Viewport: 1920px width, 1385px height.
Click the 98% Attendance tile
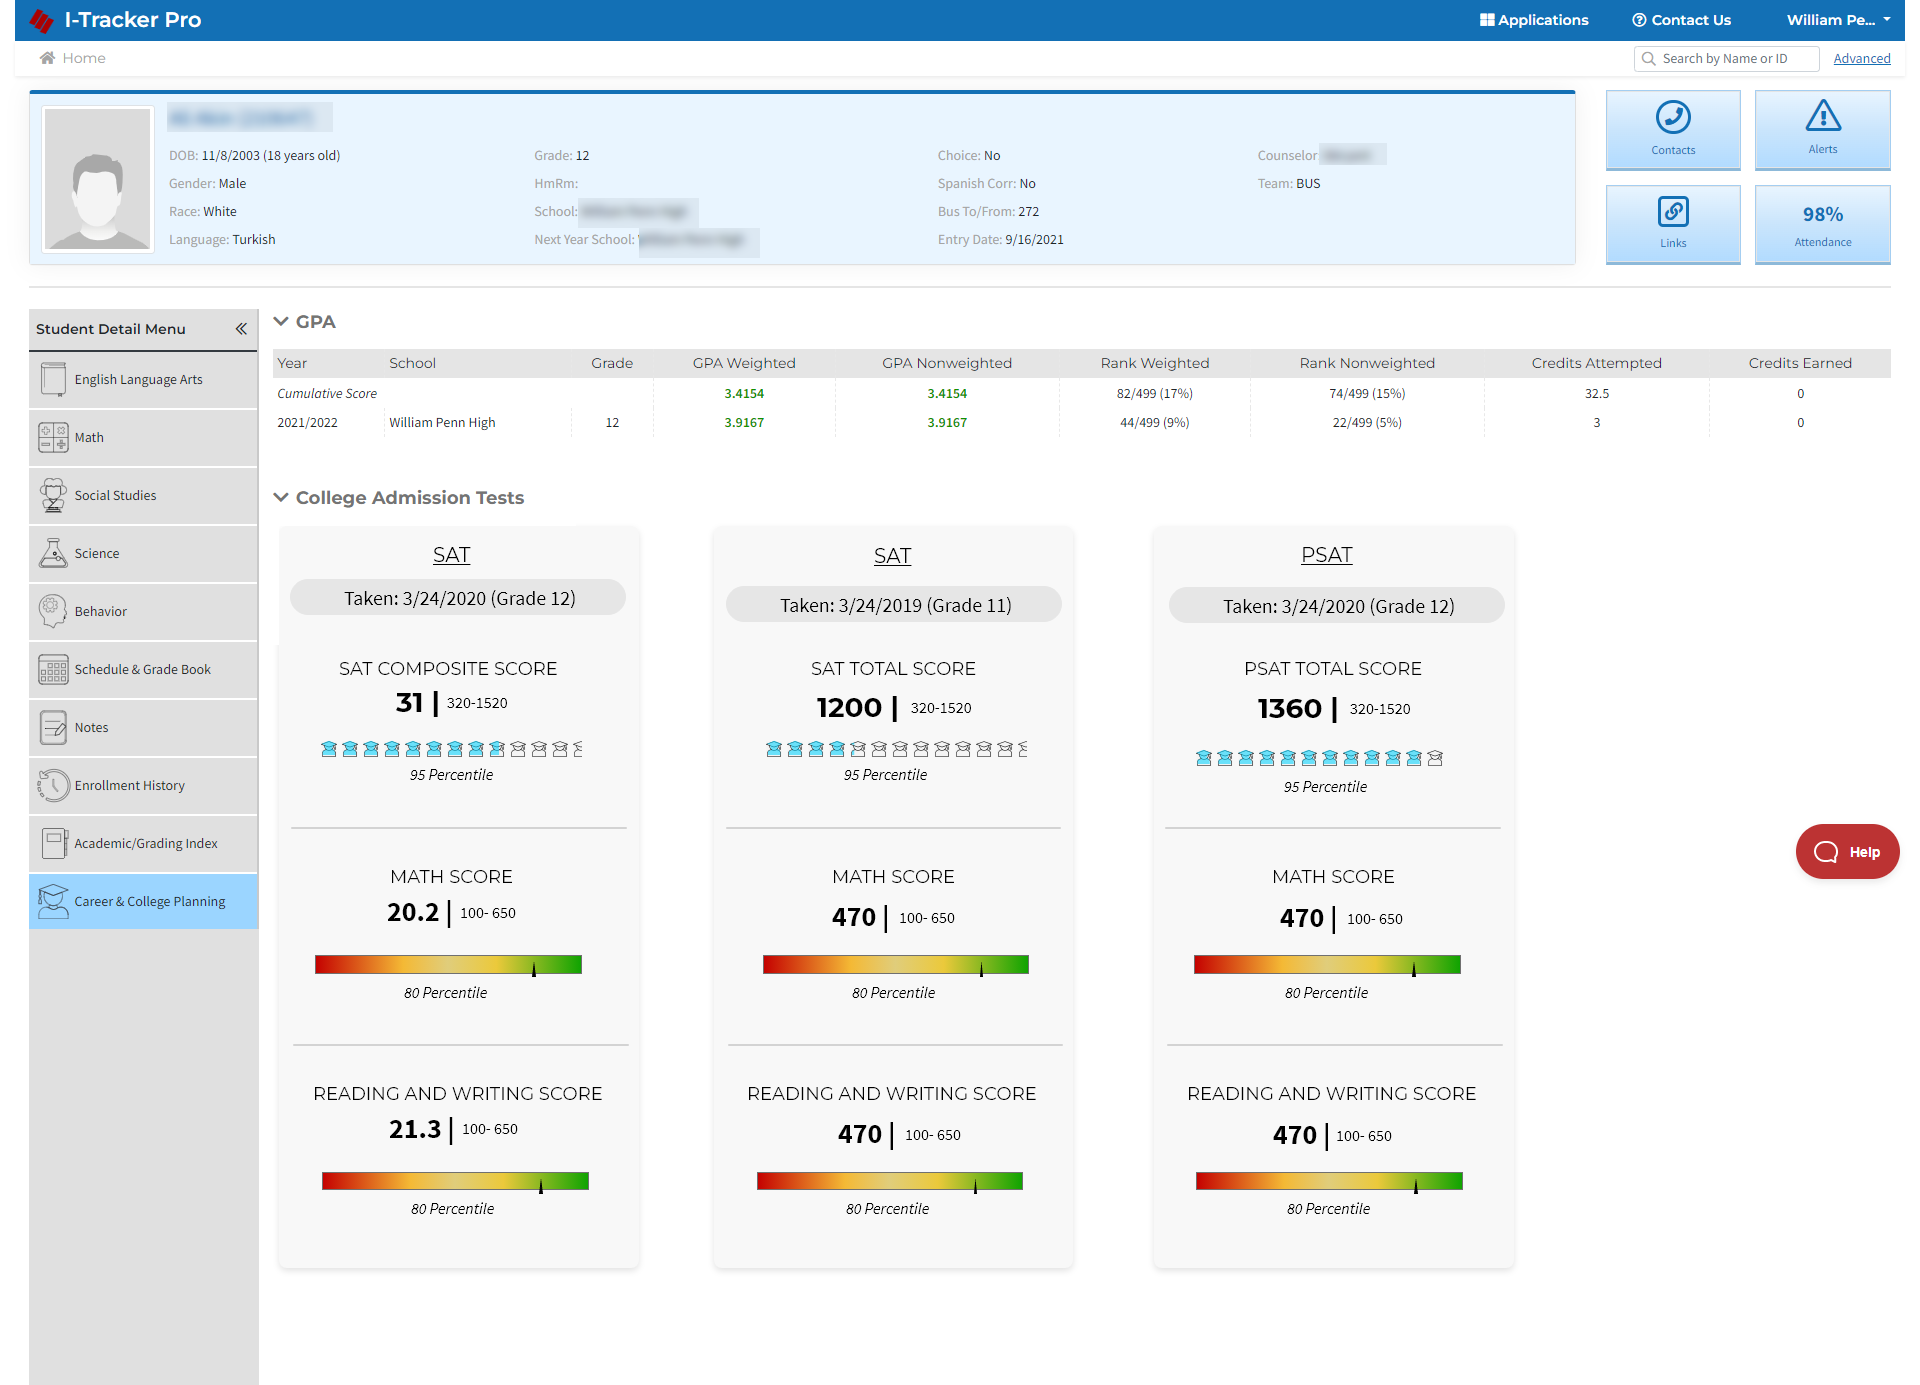(x=1822, y=225)
